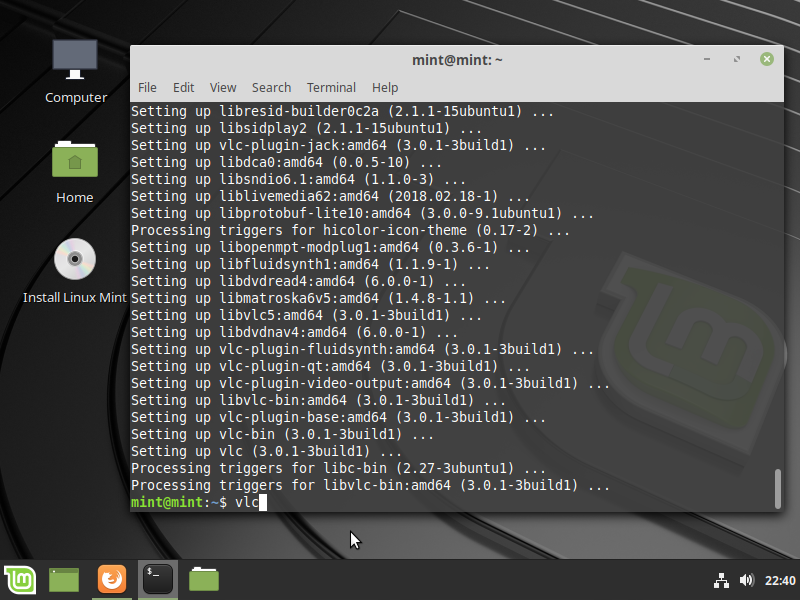Screen dimensions: 800x600
Task: Click 'Processing triggers for hicolor-icon-theme' line
Action: pyautogui.click(x=350, y=231)
